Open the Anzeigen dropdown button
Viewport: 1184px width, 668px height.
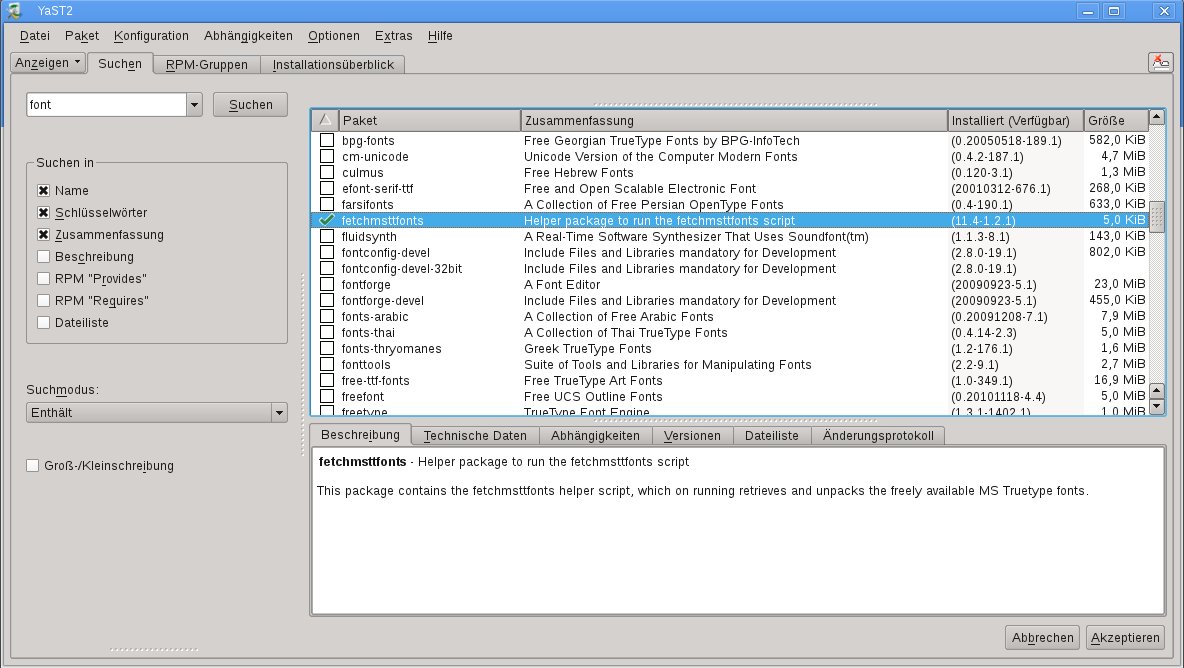coord(48,62)
